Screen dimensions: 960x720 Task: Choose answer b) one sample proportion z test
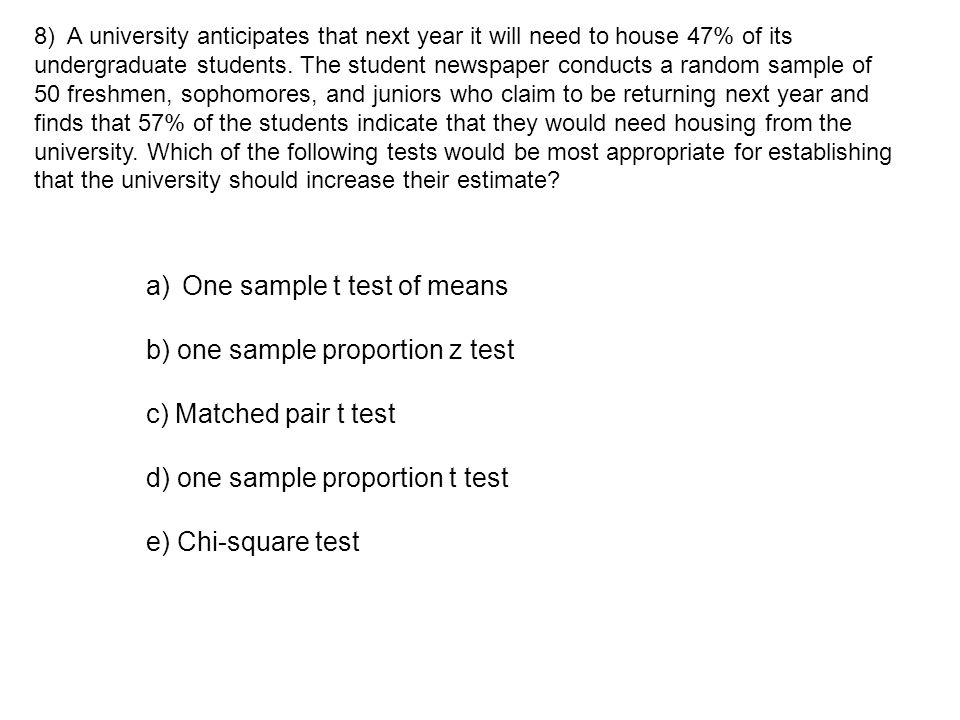pyautogui.click(x=330, y=350)
